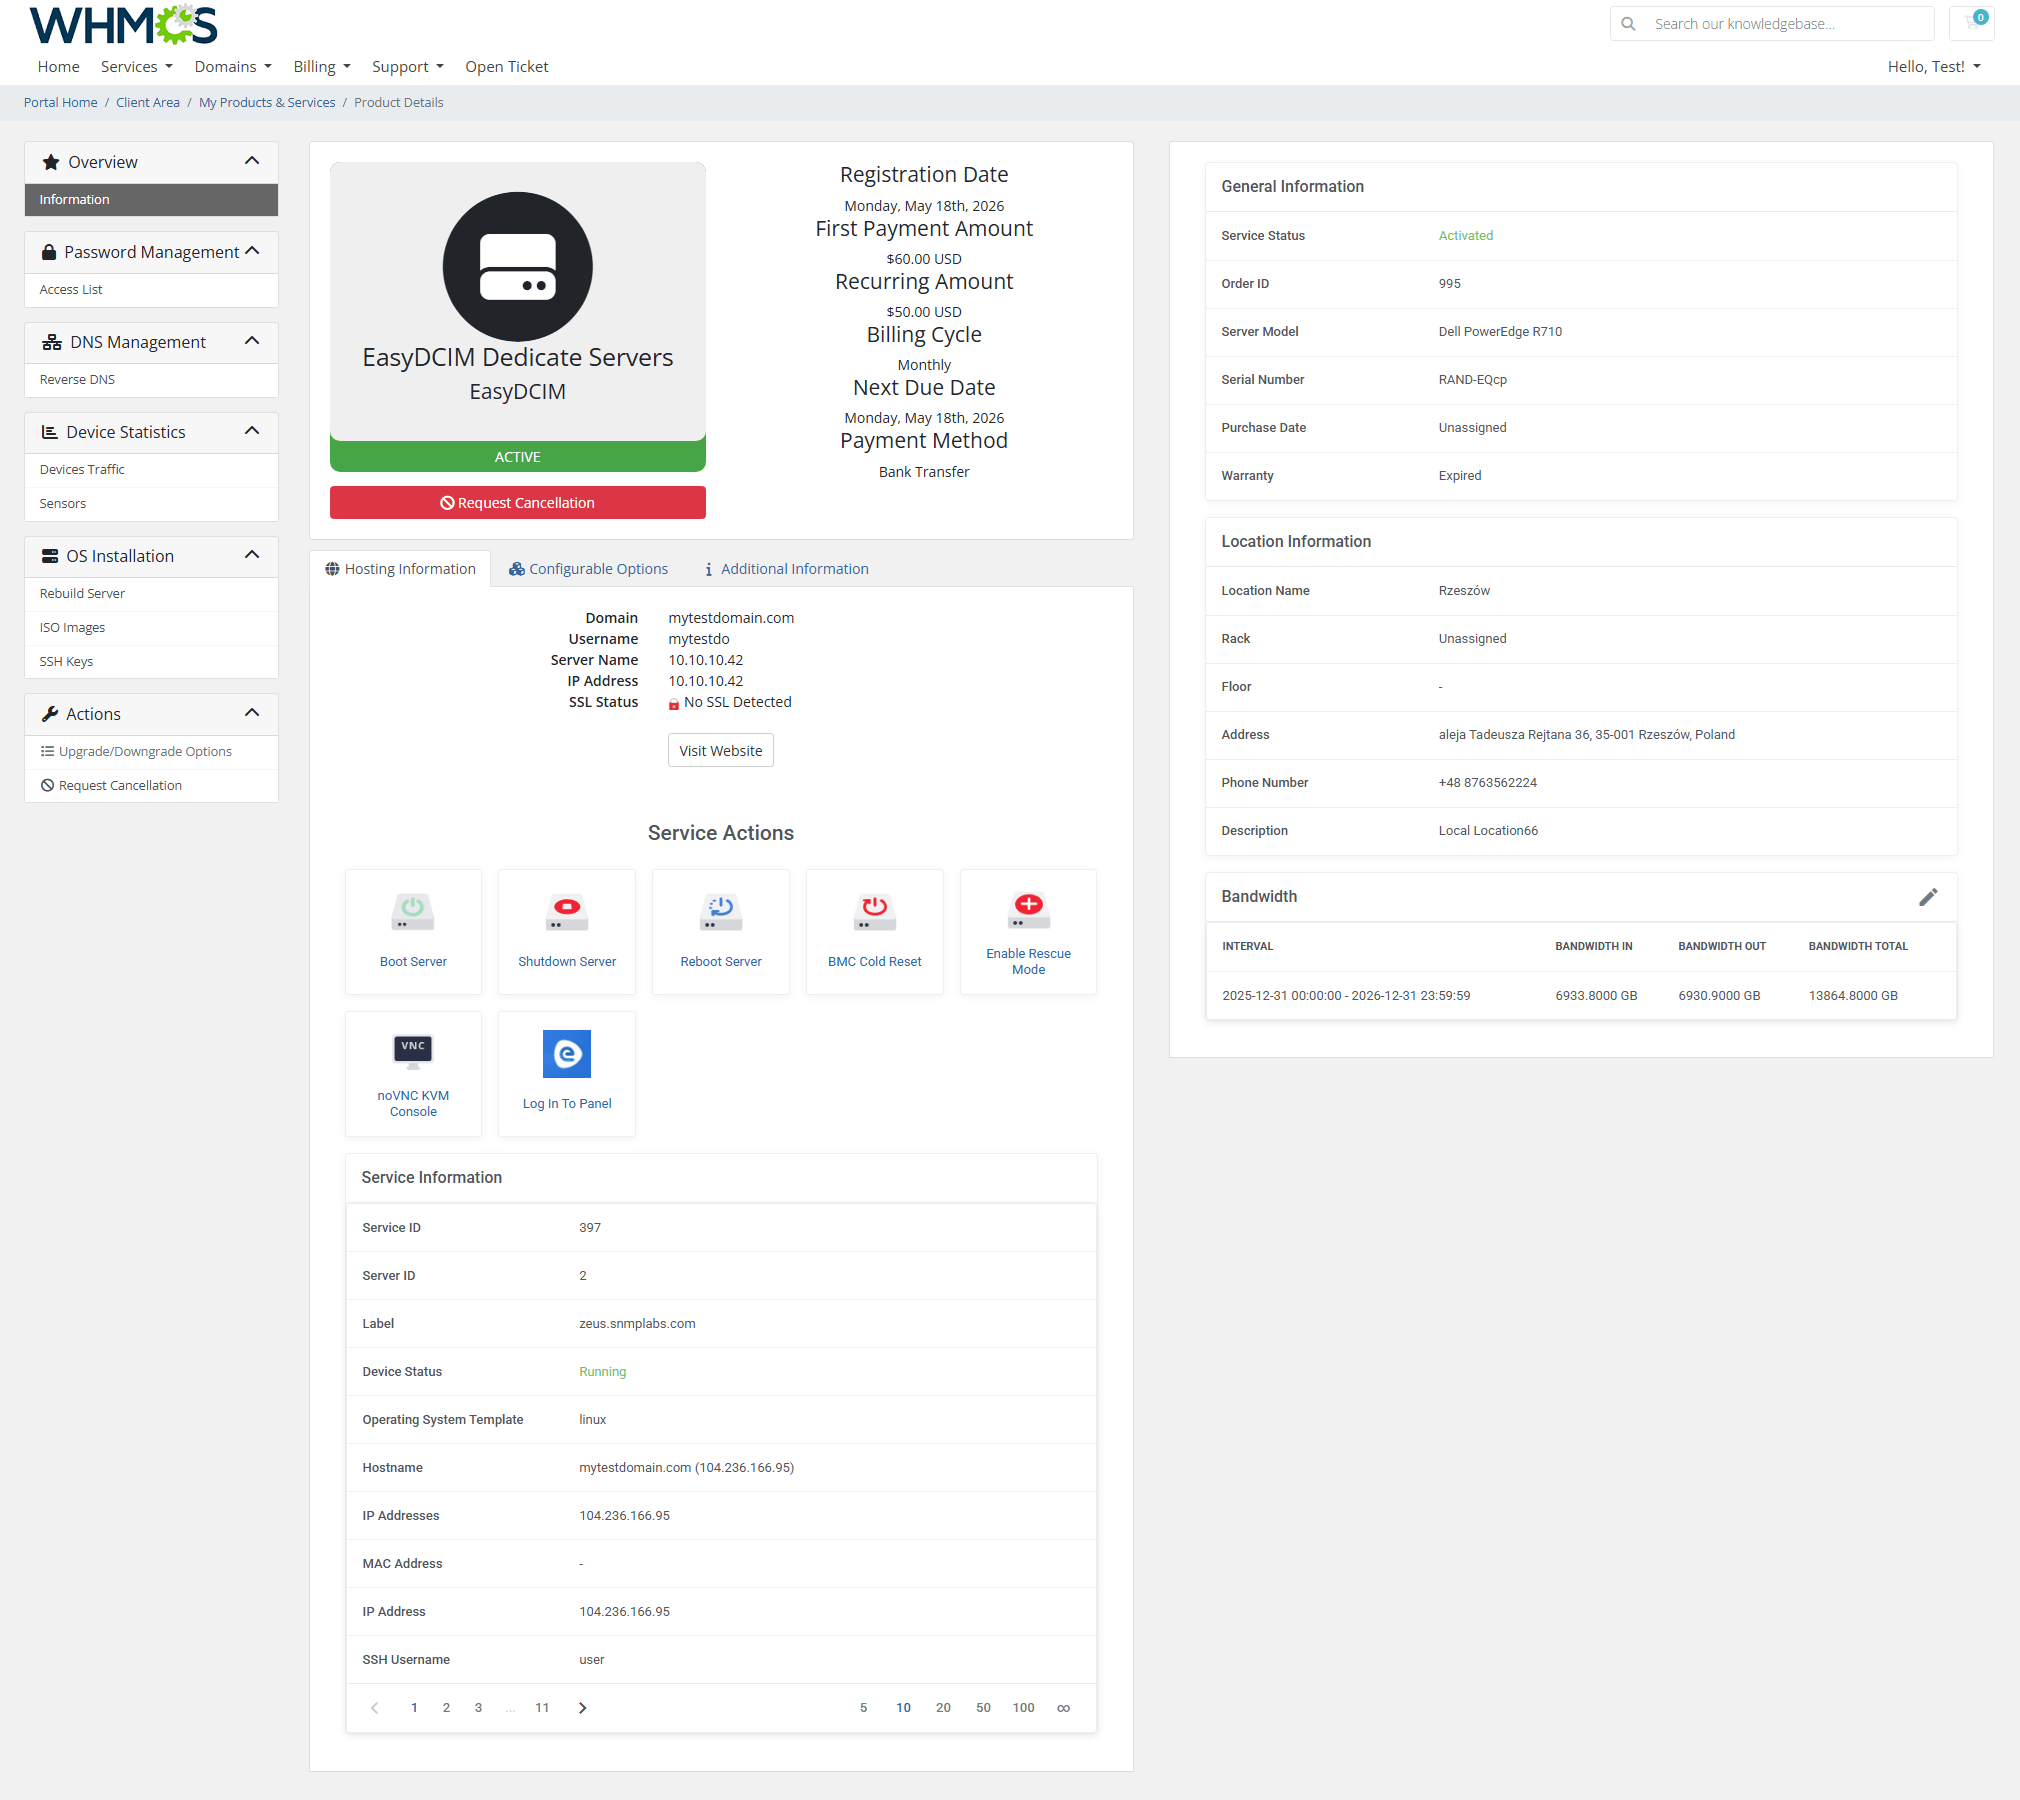The image size is (2020, 1800).
Task: Click the Server Model value Dell PowerEdge R710
Action: (x=1500, y=332)
